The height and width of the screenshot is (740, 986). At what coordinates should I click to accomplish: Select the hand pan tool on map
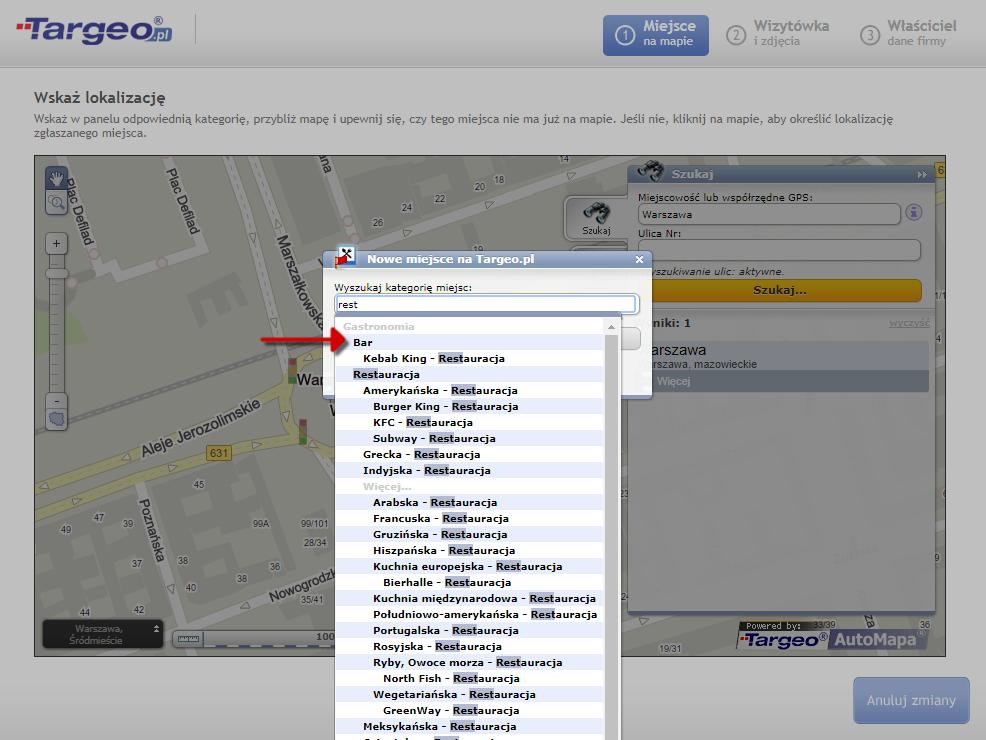click(57, 179)
